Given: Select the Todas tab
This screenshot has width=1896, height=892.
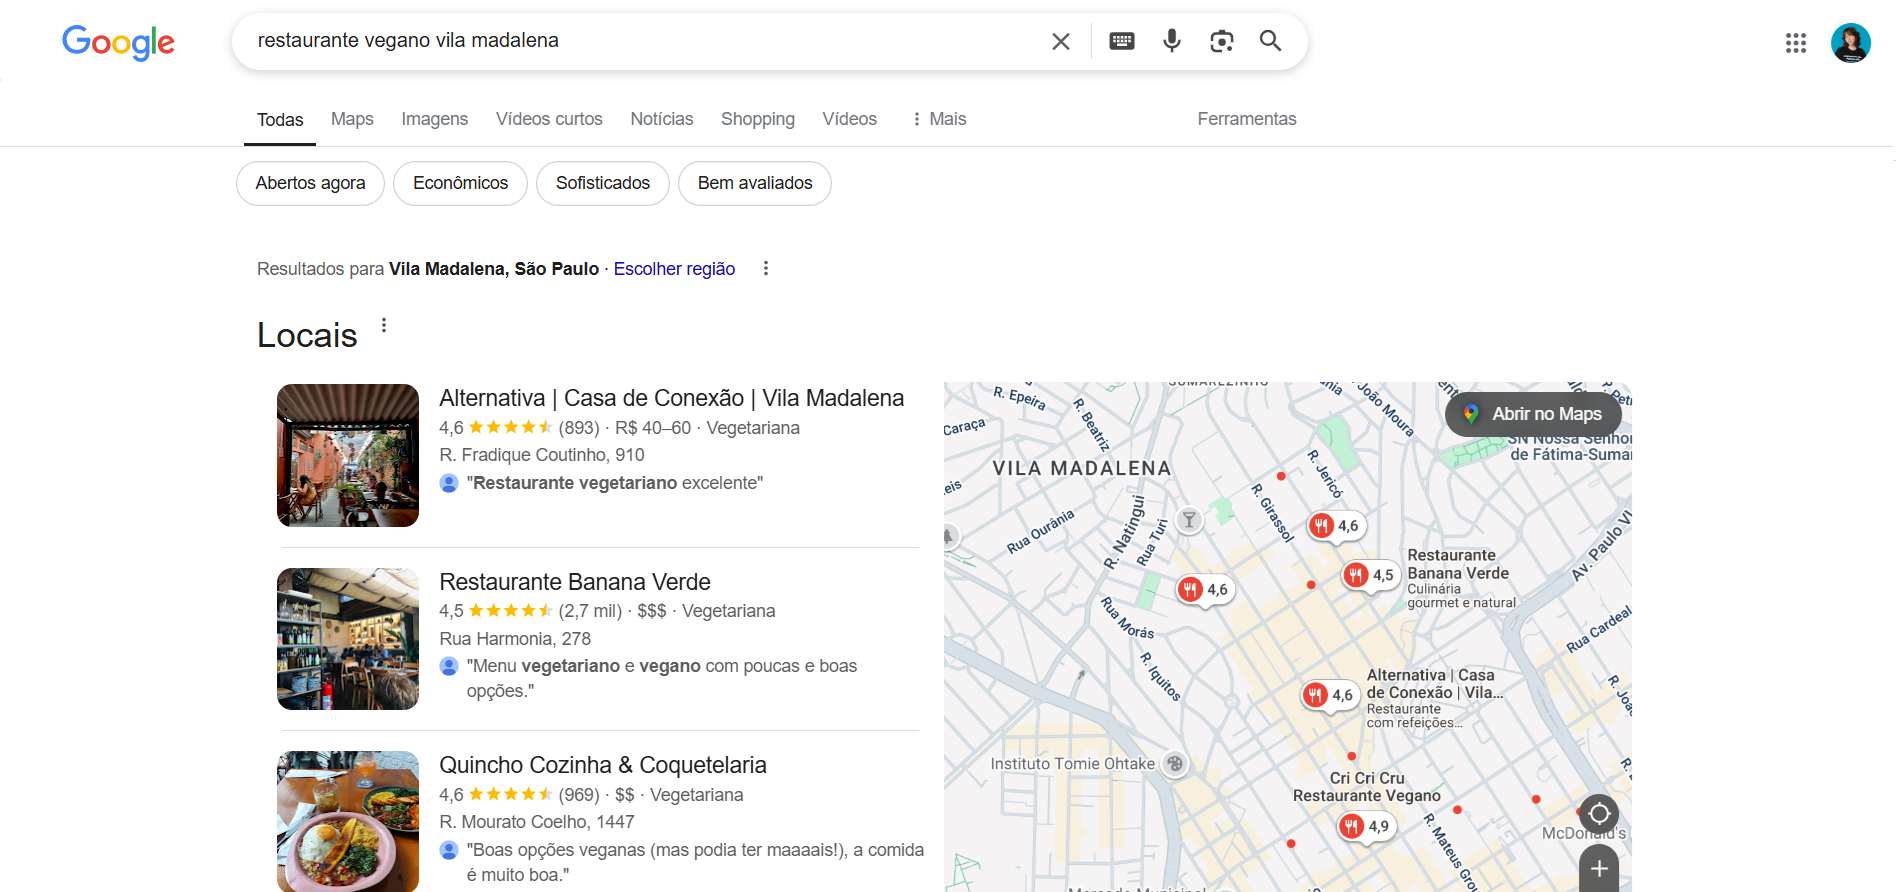Looking at the screenshot, I should pos(280,120).
